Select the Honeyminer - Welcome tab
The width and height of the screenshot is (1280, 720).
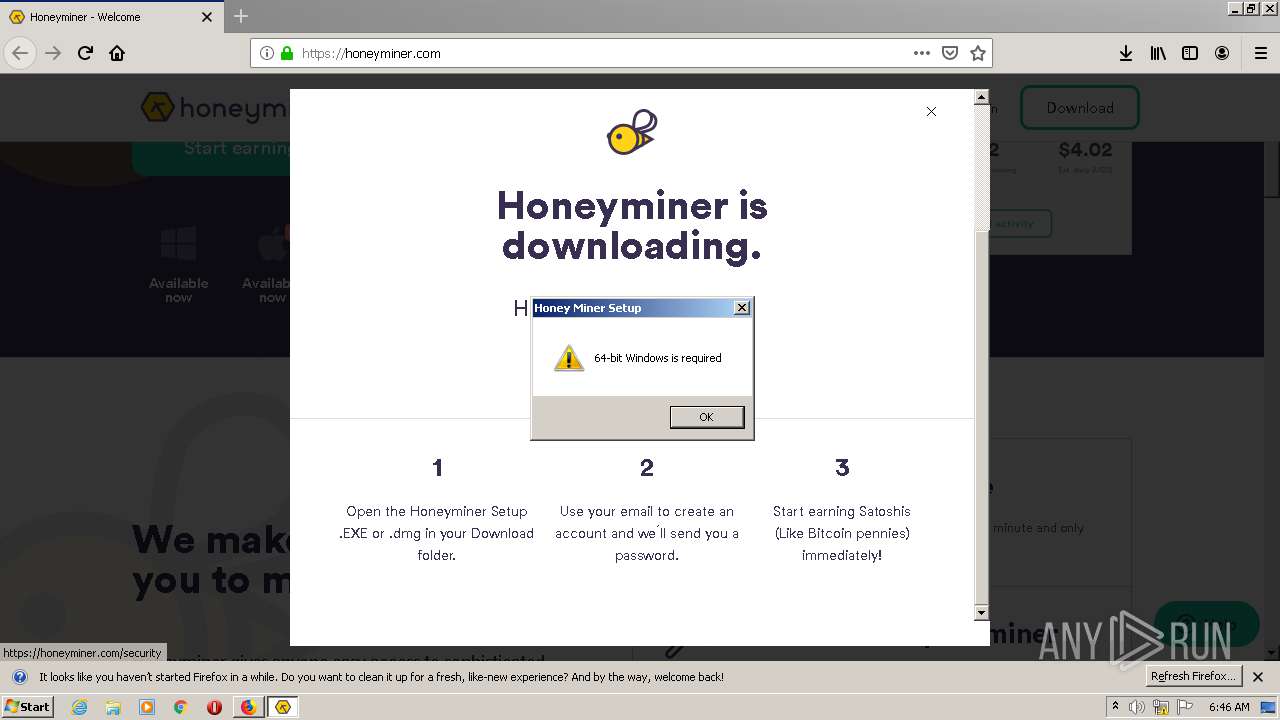click(112, 17)
